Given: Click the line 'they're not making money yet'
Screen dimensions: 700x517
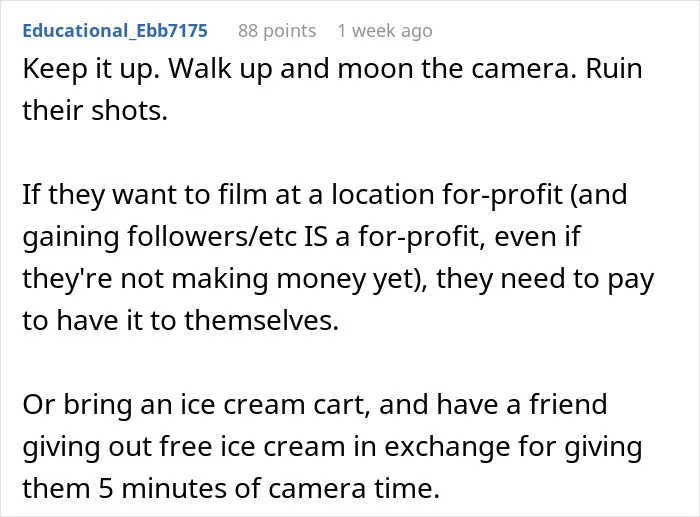Looking at the screenshot, I should [x=338, y=279].
